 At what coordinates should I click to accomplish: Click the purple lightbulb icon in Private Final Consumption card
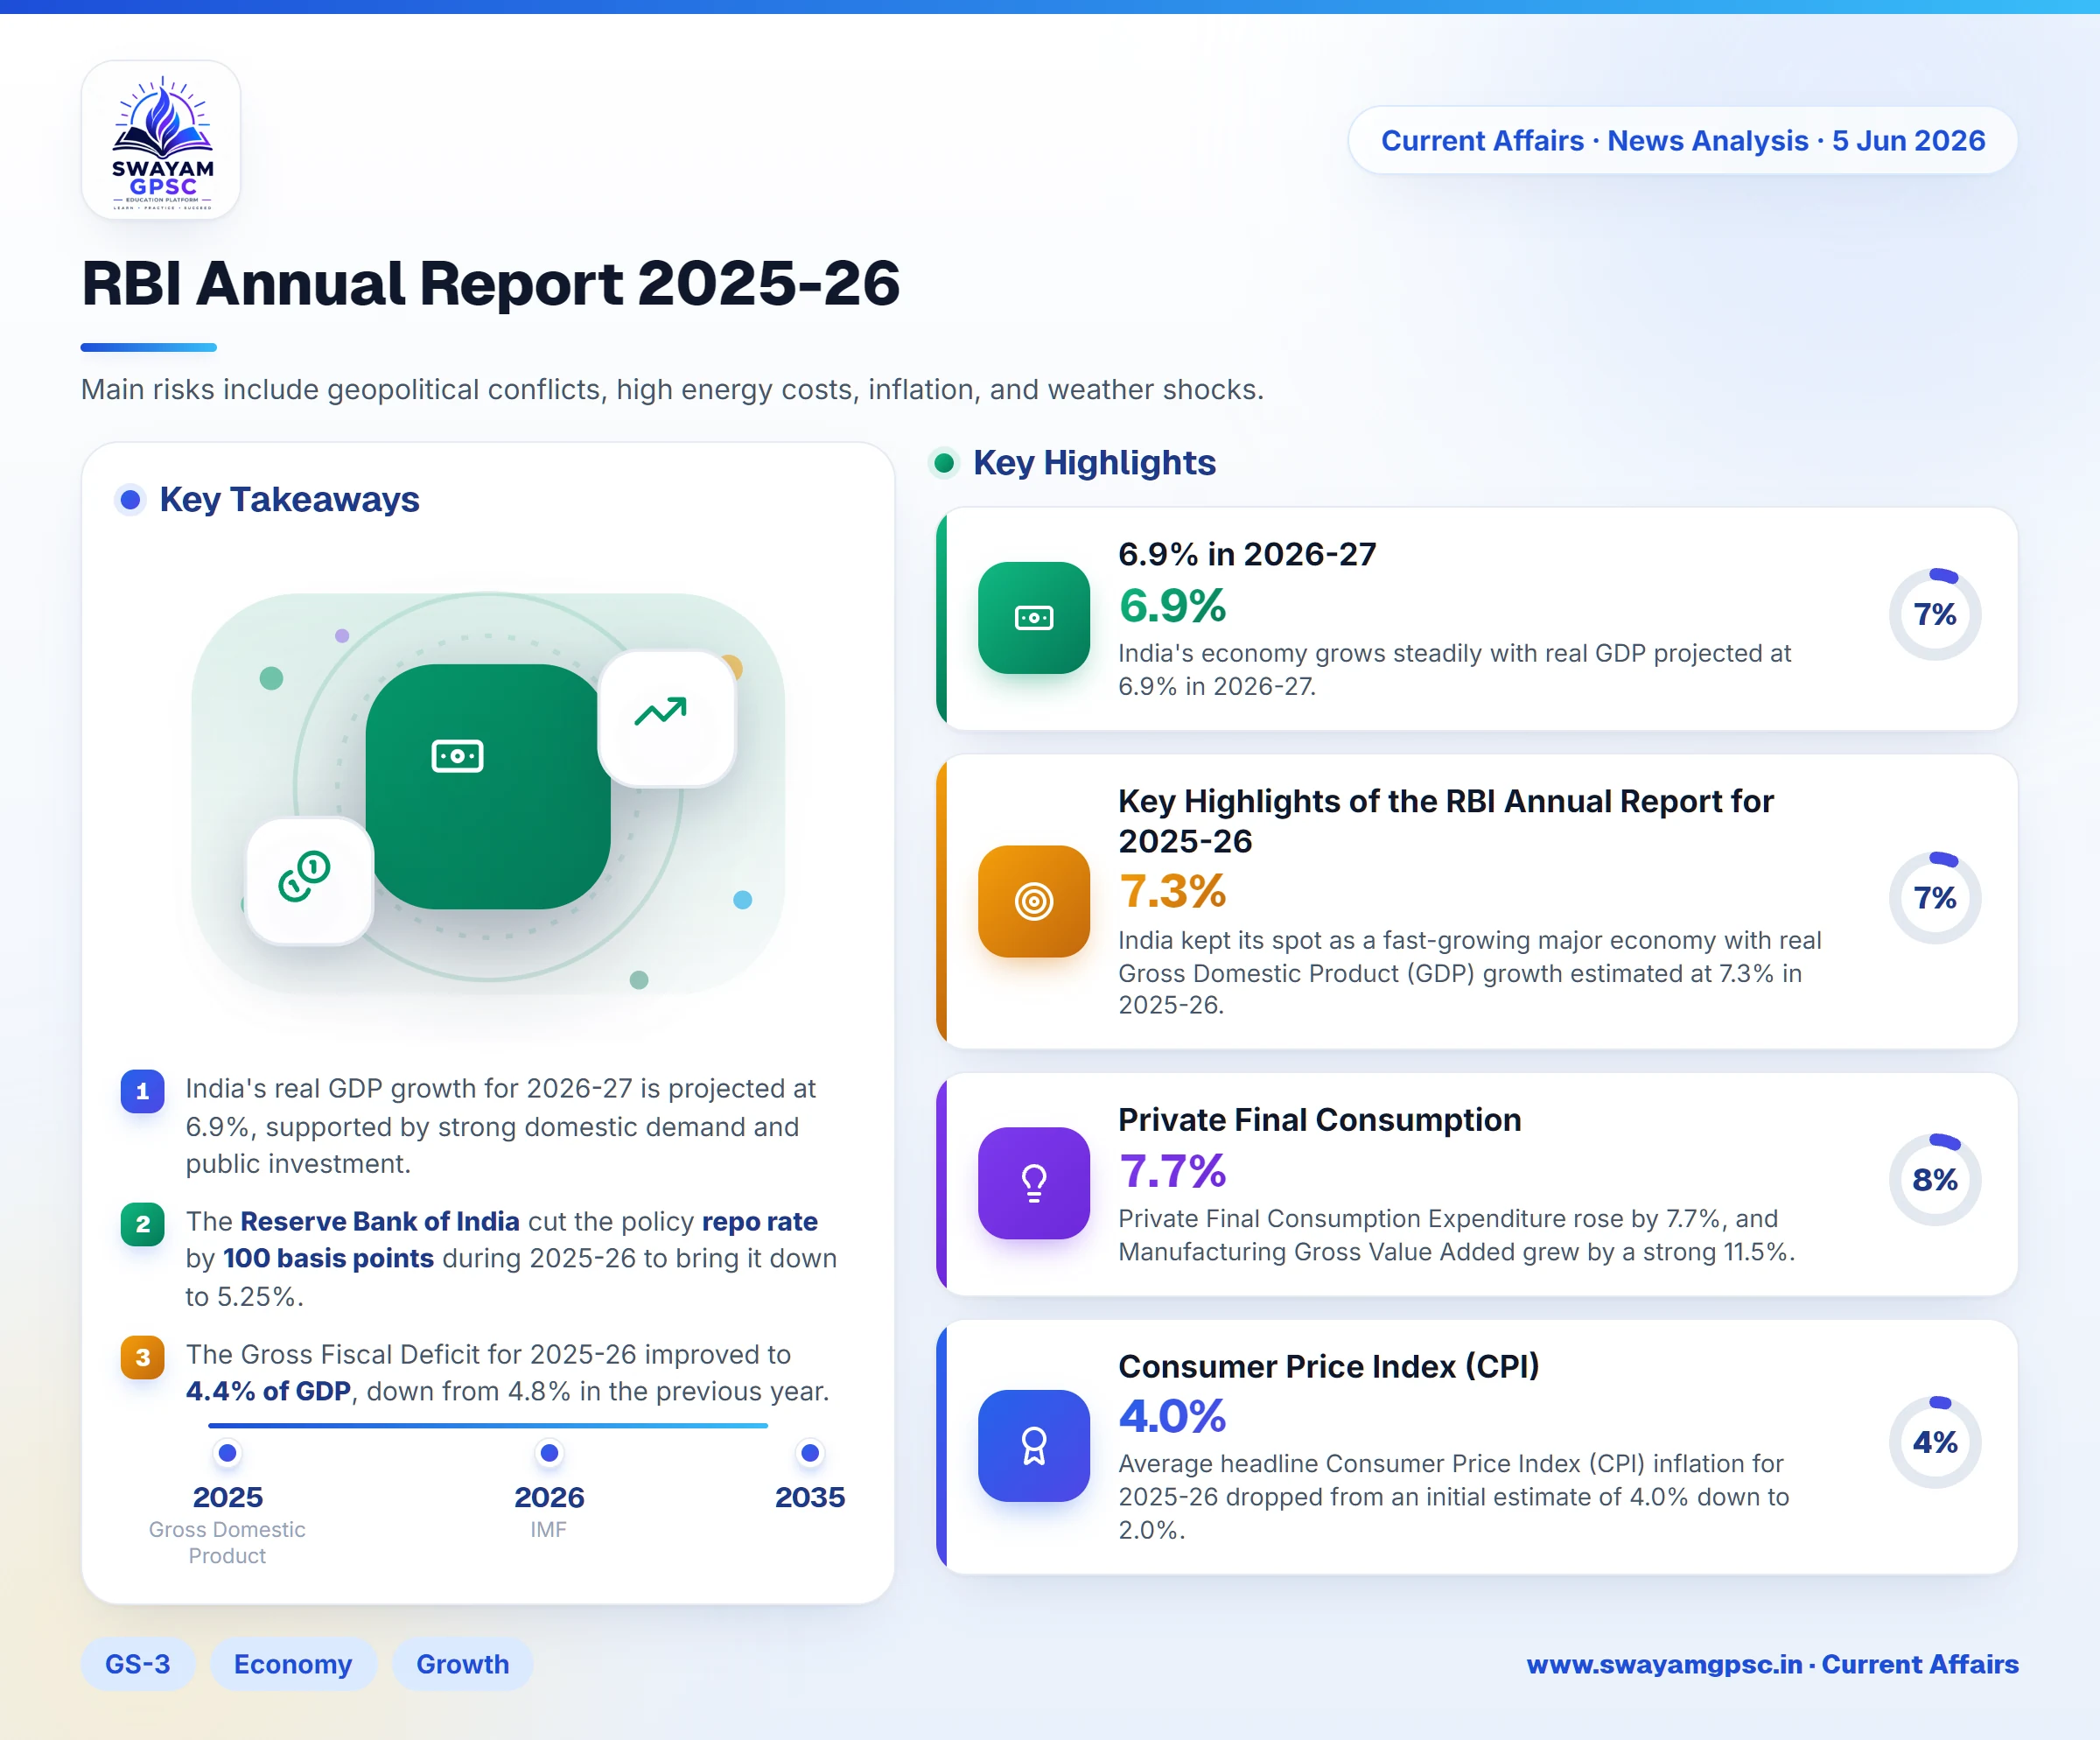point(1034,1183)
